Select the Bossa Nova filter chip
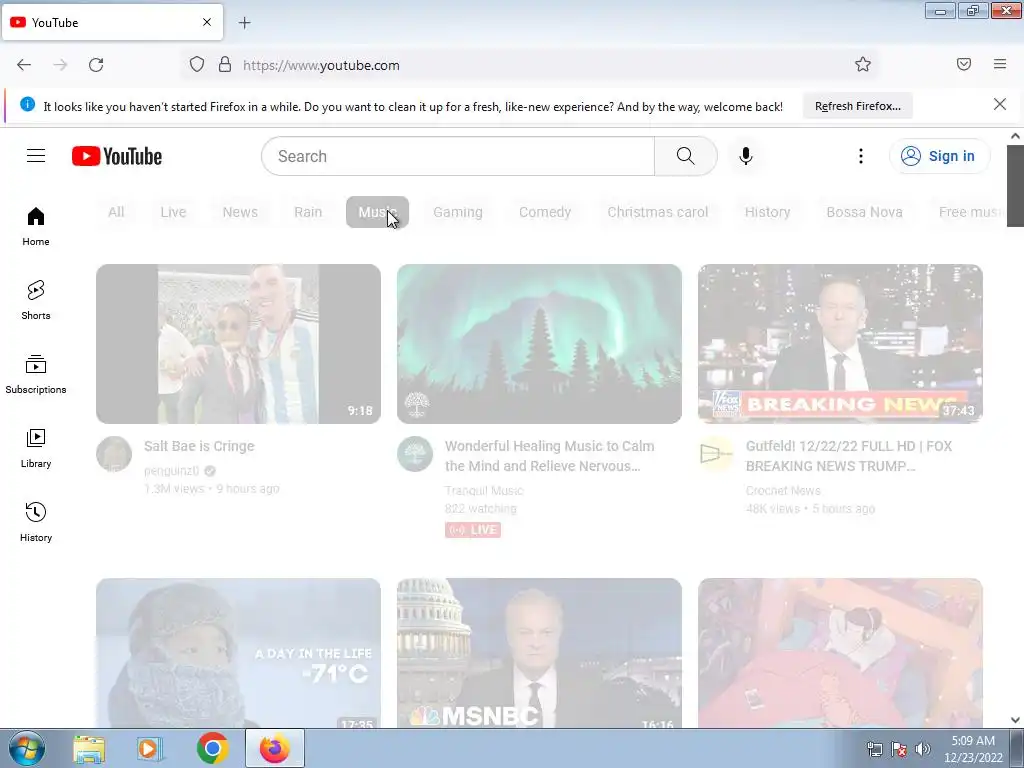The width and height of the screenshot is (1024, 768). click(x=865, y=212)
